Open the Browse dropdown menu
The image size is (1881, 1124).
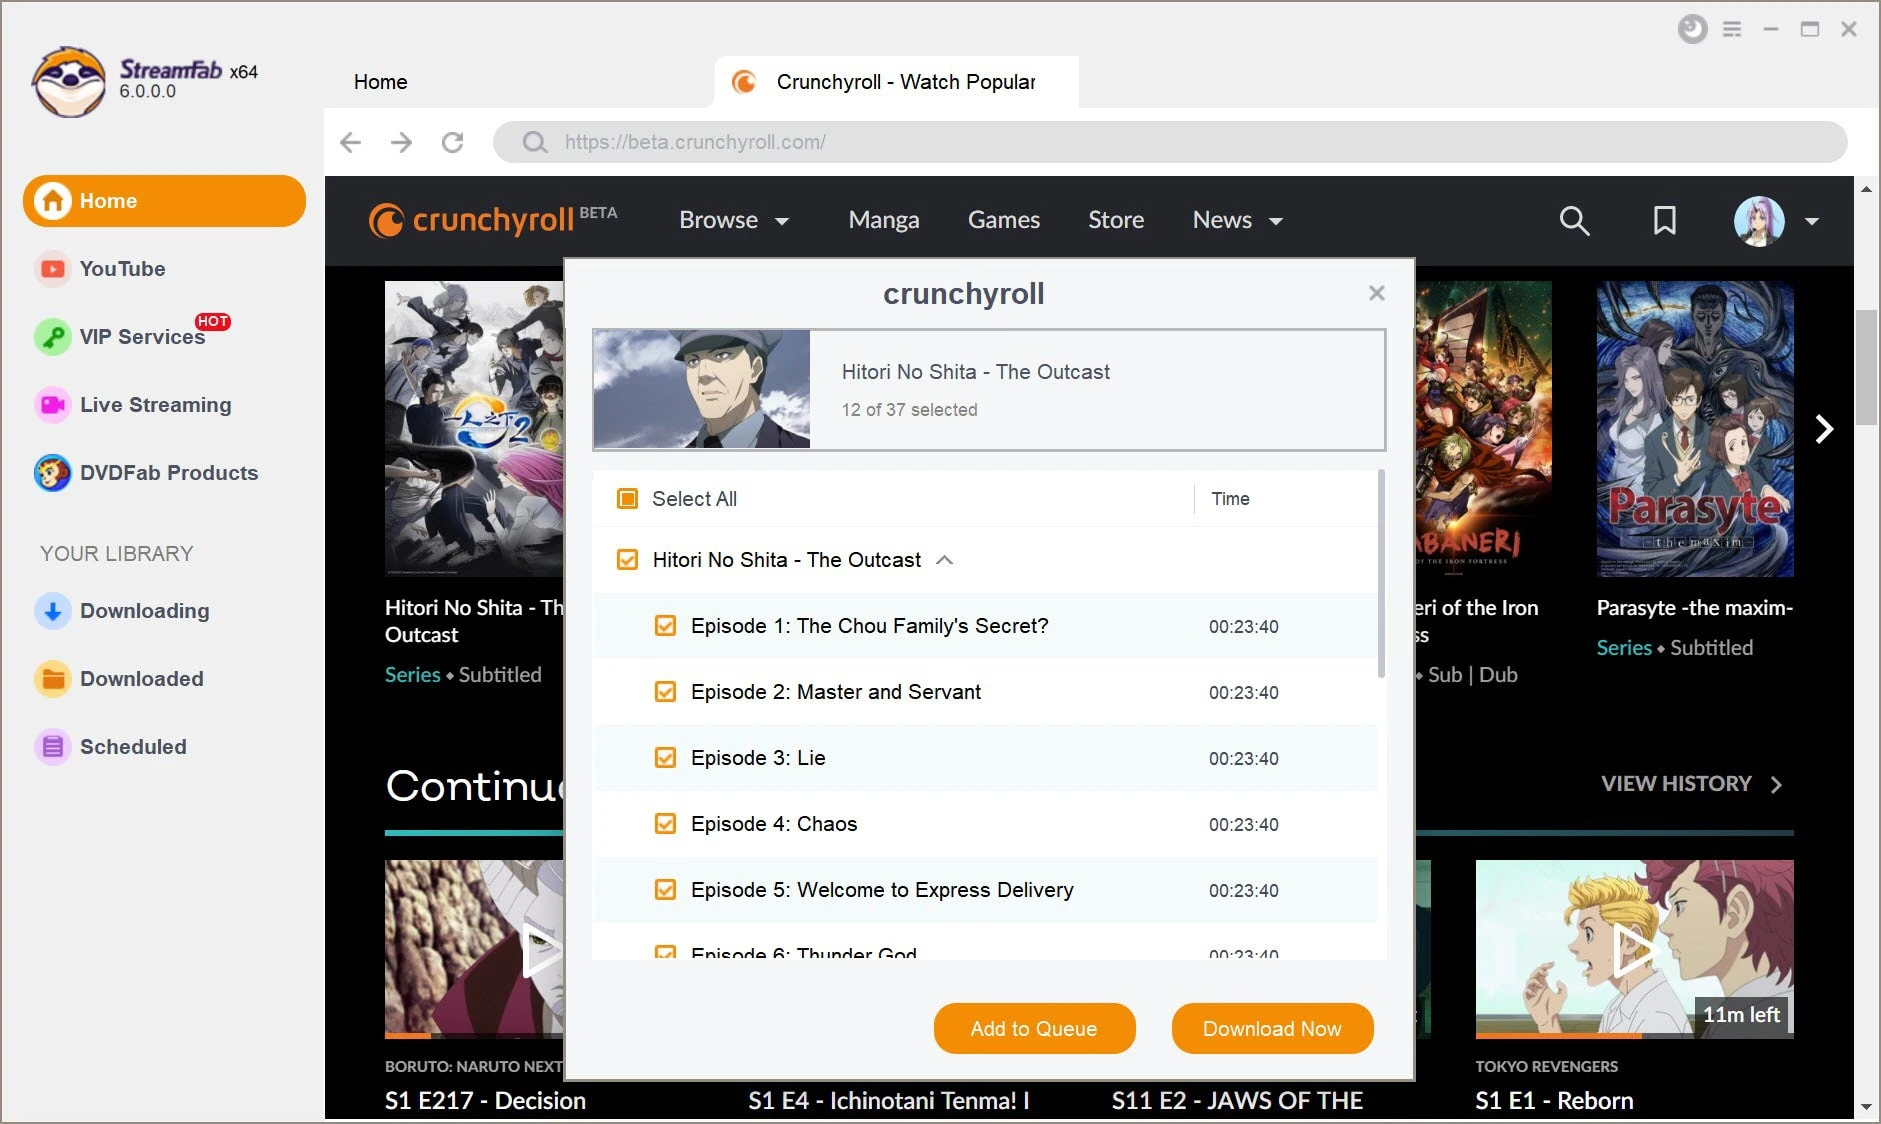pos(733,220)
